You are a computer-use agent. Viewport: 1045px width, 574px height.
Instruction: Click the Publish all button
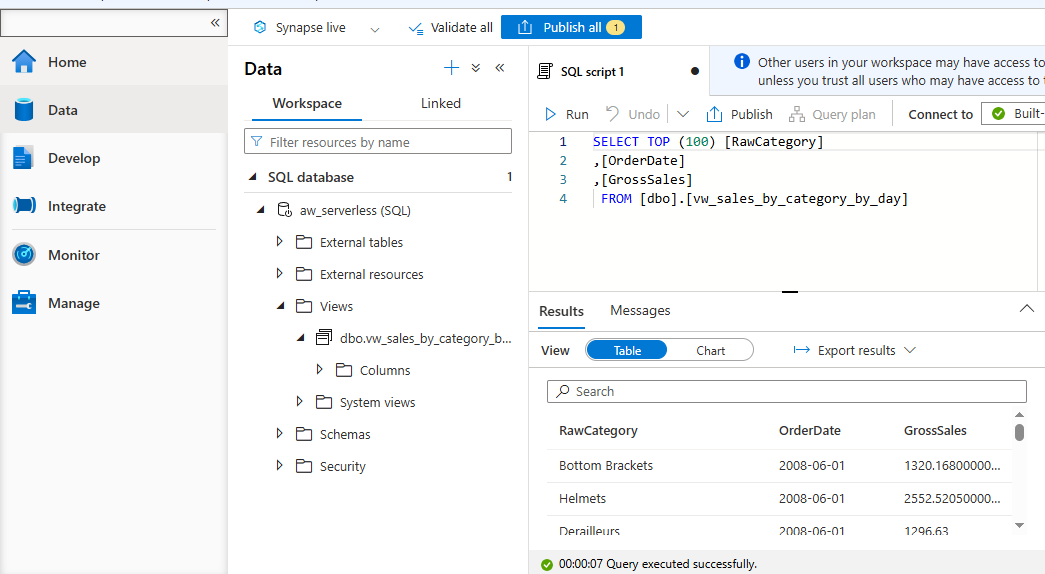571,27
